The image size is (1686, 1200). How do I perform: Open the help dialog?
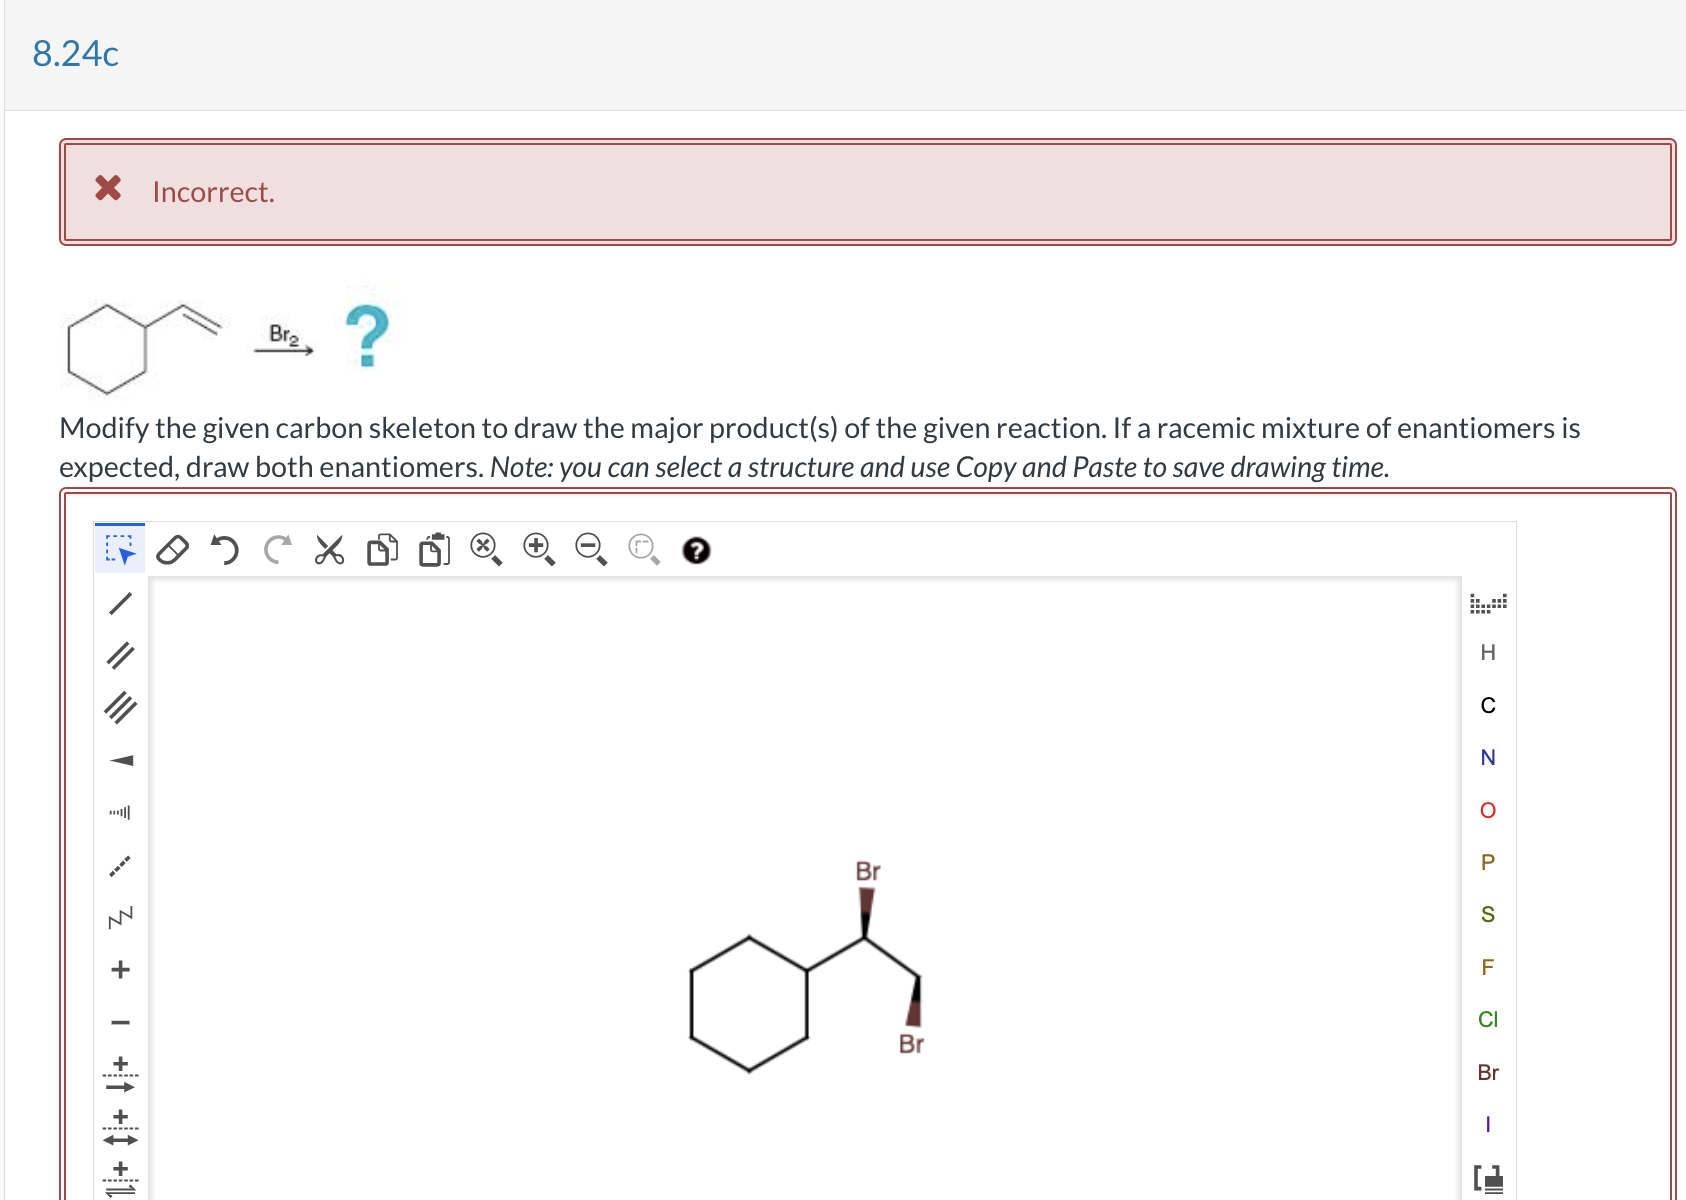click(x=697, y=551)
